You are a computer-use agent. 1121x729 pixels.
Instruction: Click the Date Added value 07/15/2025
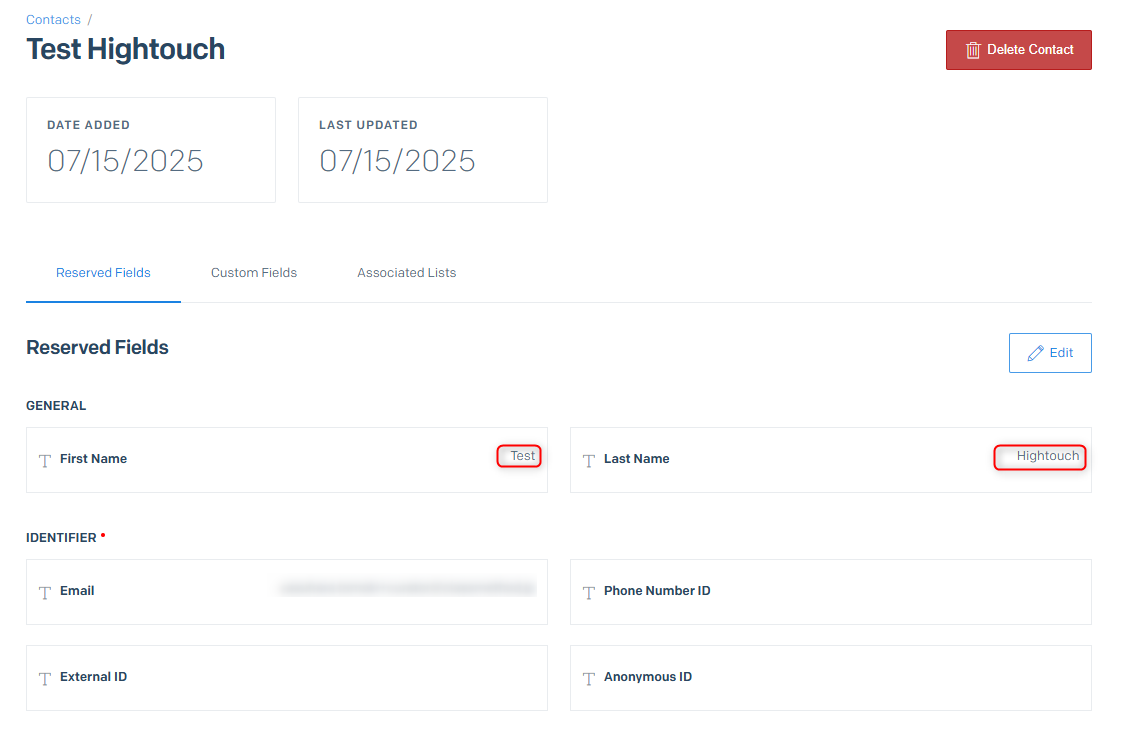(x=125, y=161)
